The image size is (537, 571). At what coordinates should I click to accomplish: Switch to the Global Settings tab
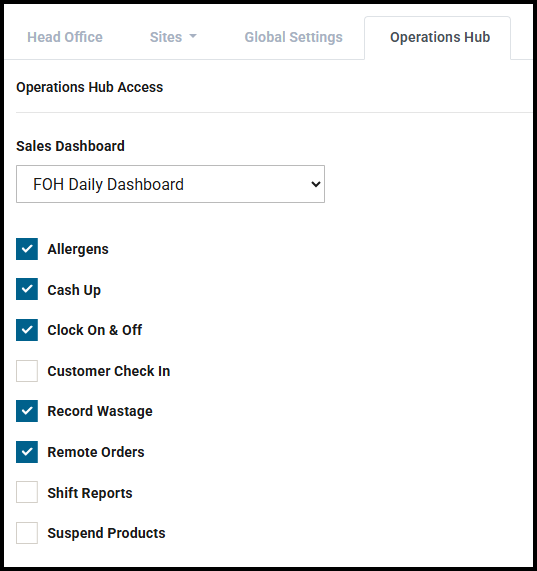293,37
